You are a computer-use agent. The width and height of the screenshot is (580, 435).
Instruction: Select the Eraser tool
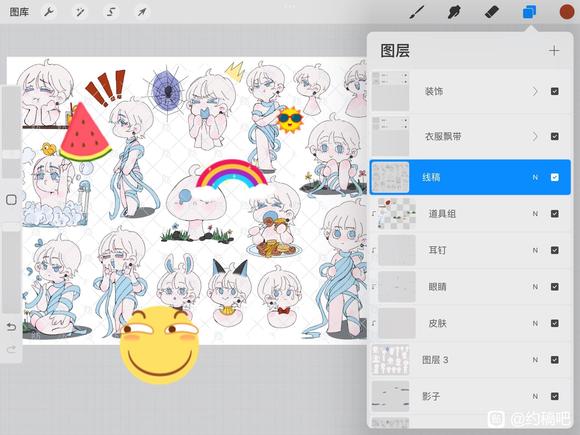(492, 12)
